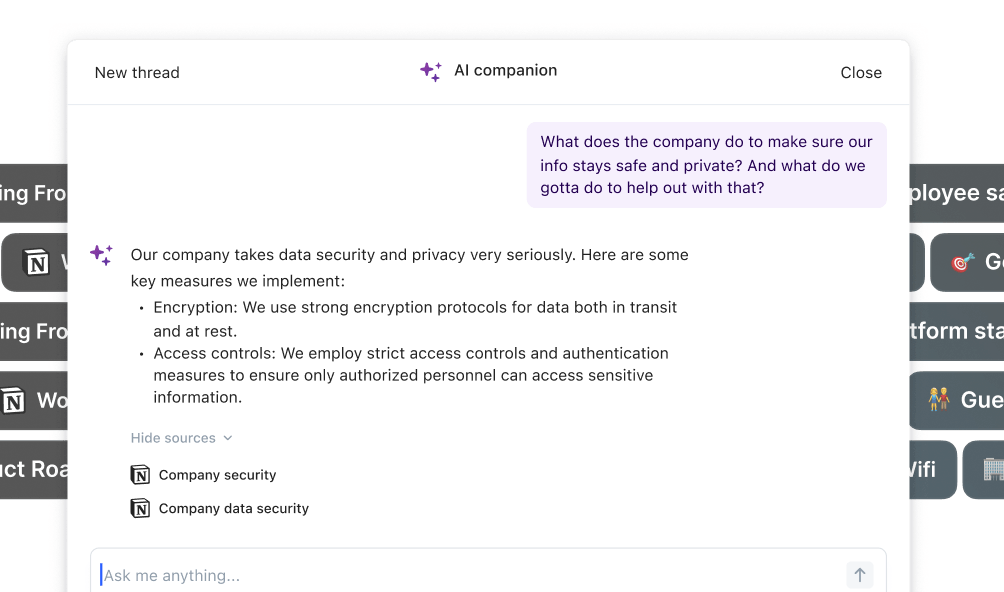This screenshot has width=1004, height=592.
Task: Click the send arrow icon in the input box
Action: (x=859, y=575)
